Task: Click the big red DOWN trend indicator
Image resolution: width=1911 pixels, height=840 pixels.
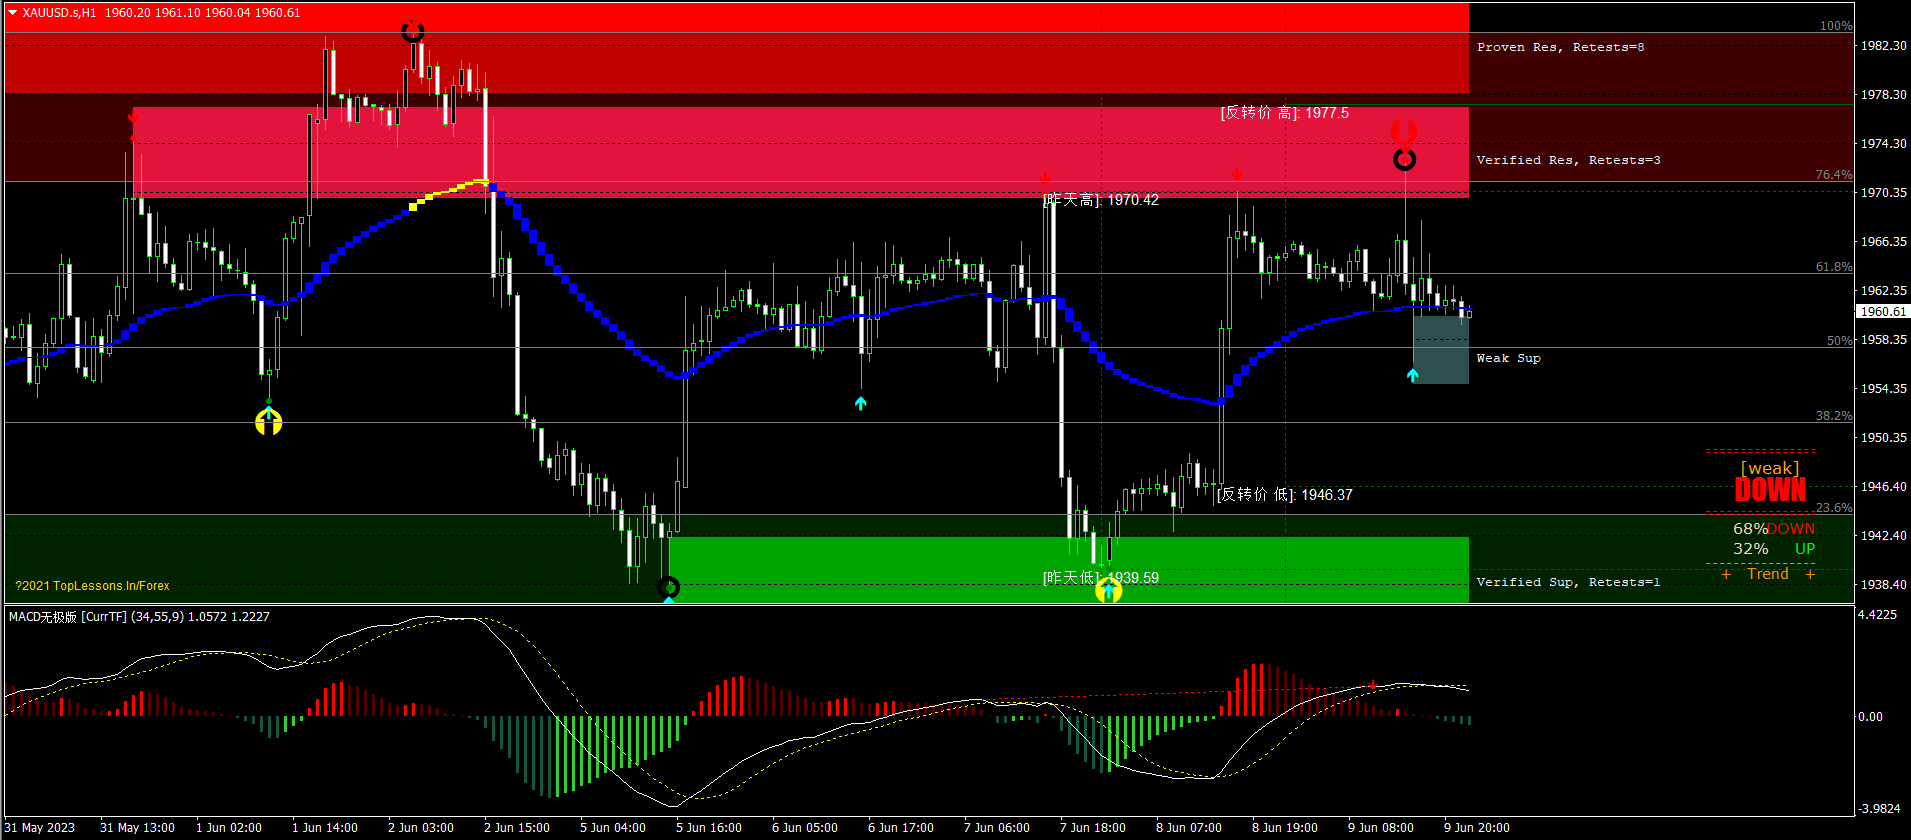Action: (1770, 490)
